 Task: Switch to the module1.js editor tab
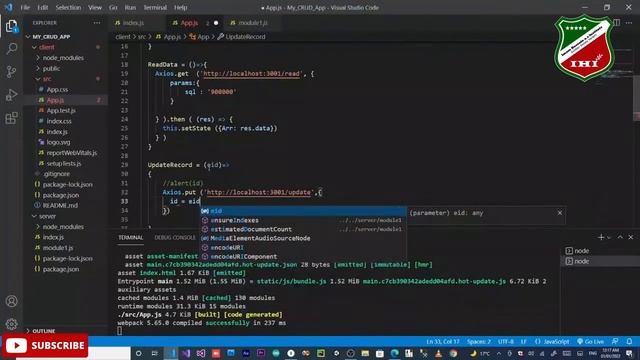click(x=253, y=23)
